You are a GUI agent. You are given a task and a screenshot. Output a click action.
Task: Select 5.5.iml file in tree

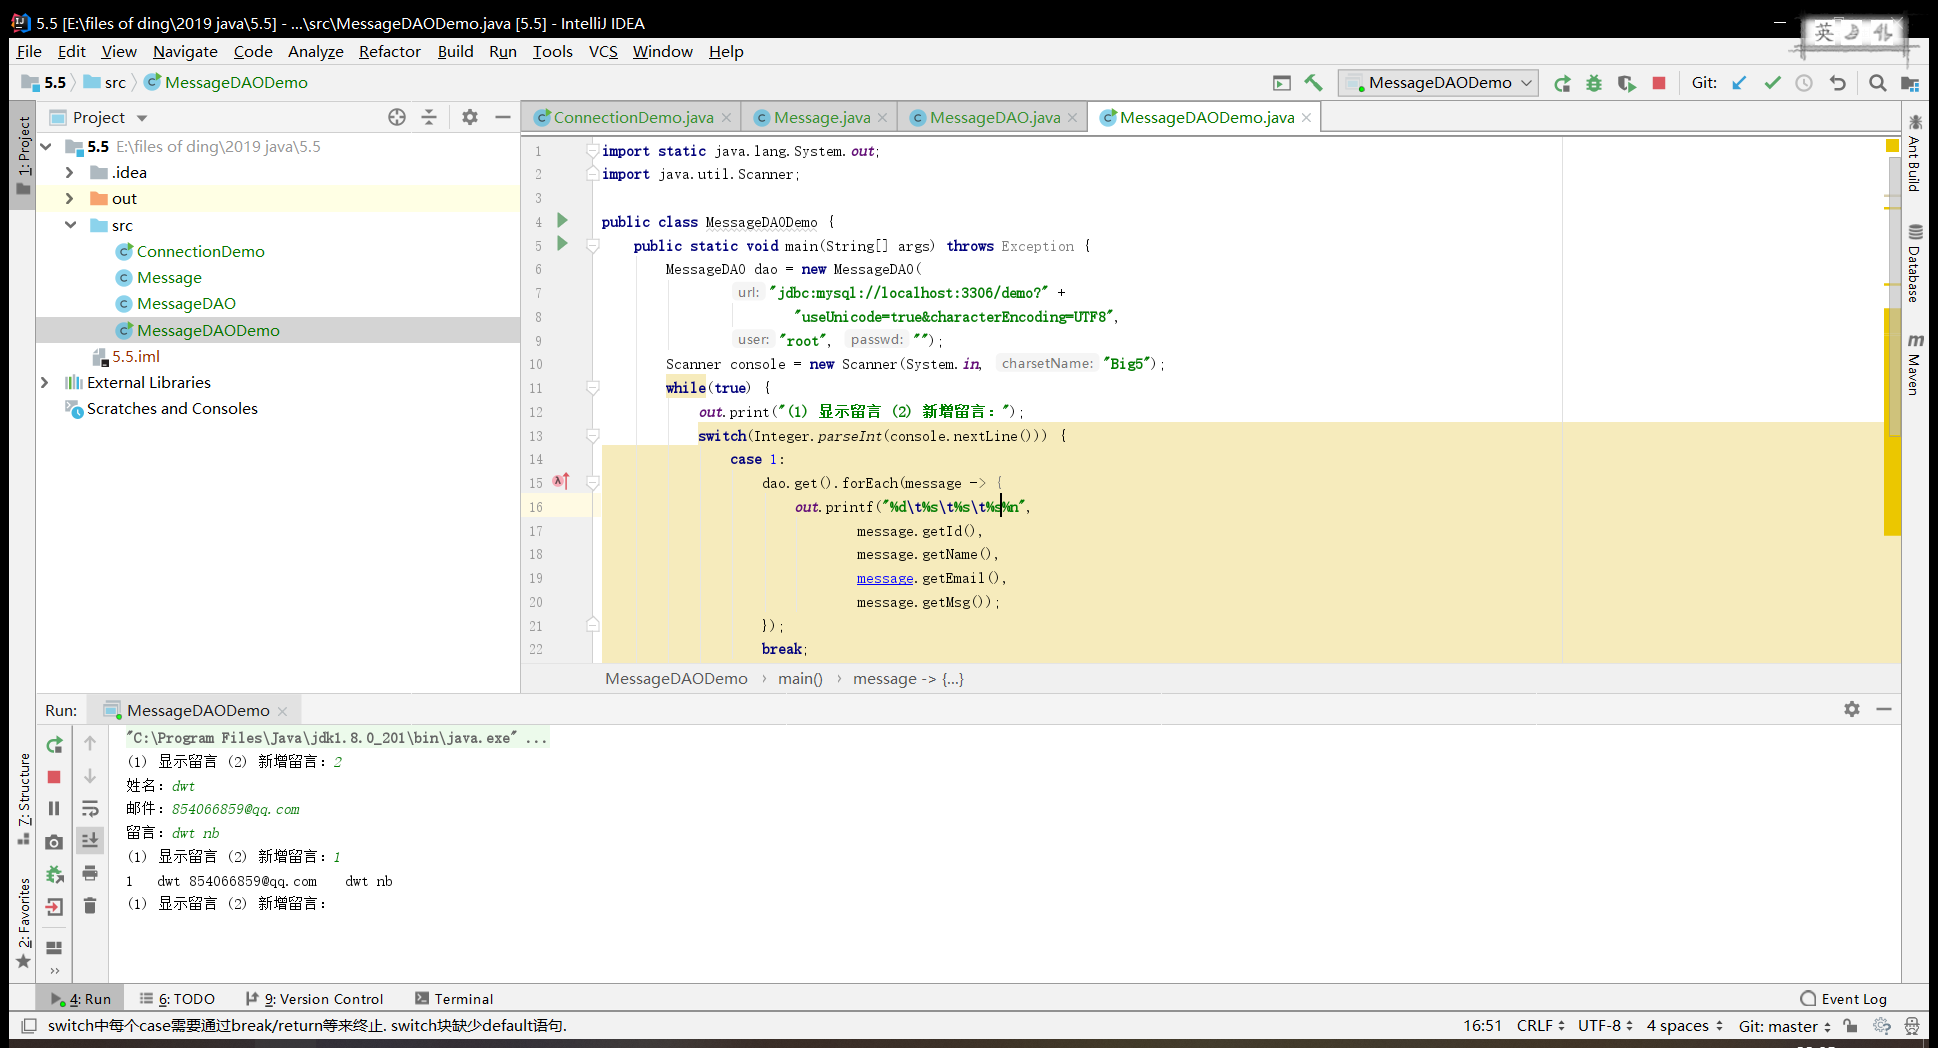[x=136, y=357]
